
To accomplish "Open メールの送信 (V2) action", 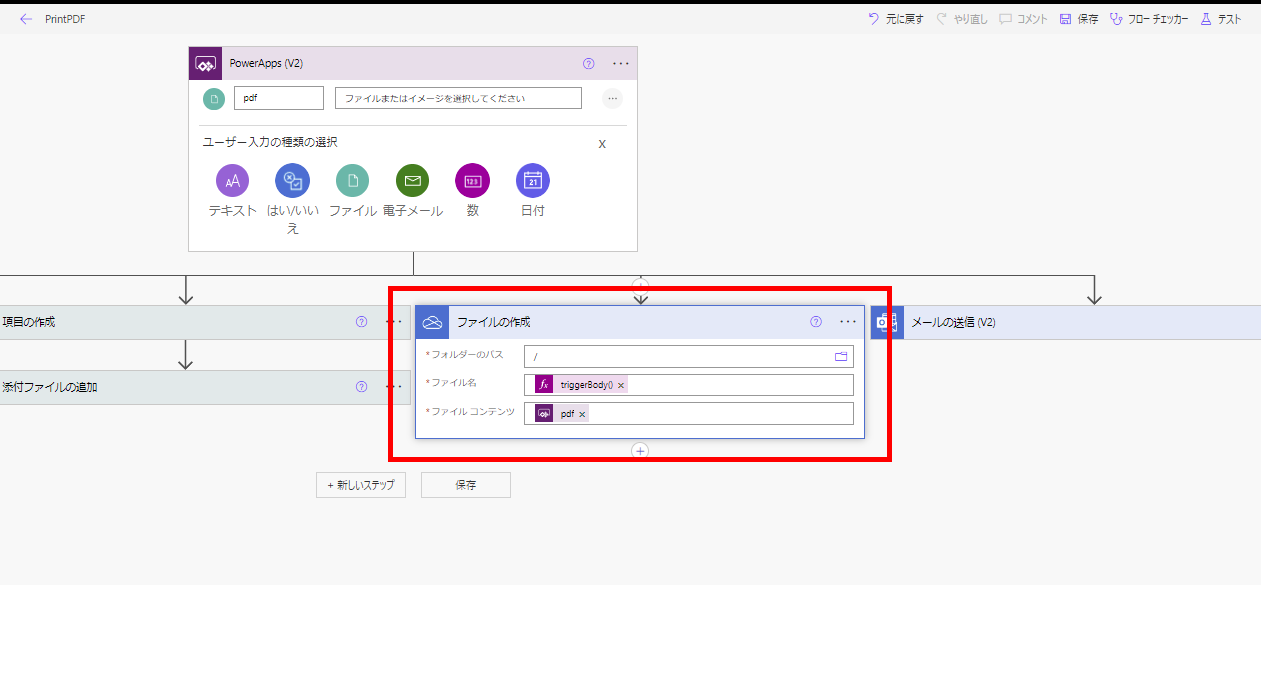I will (1066, 322).
